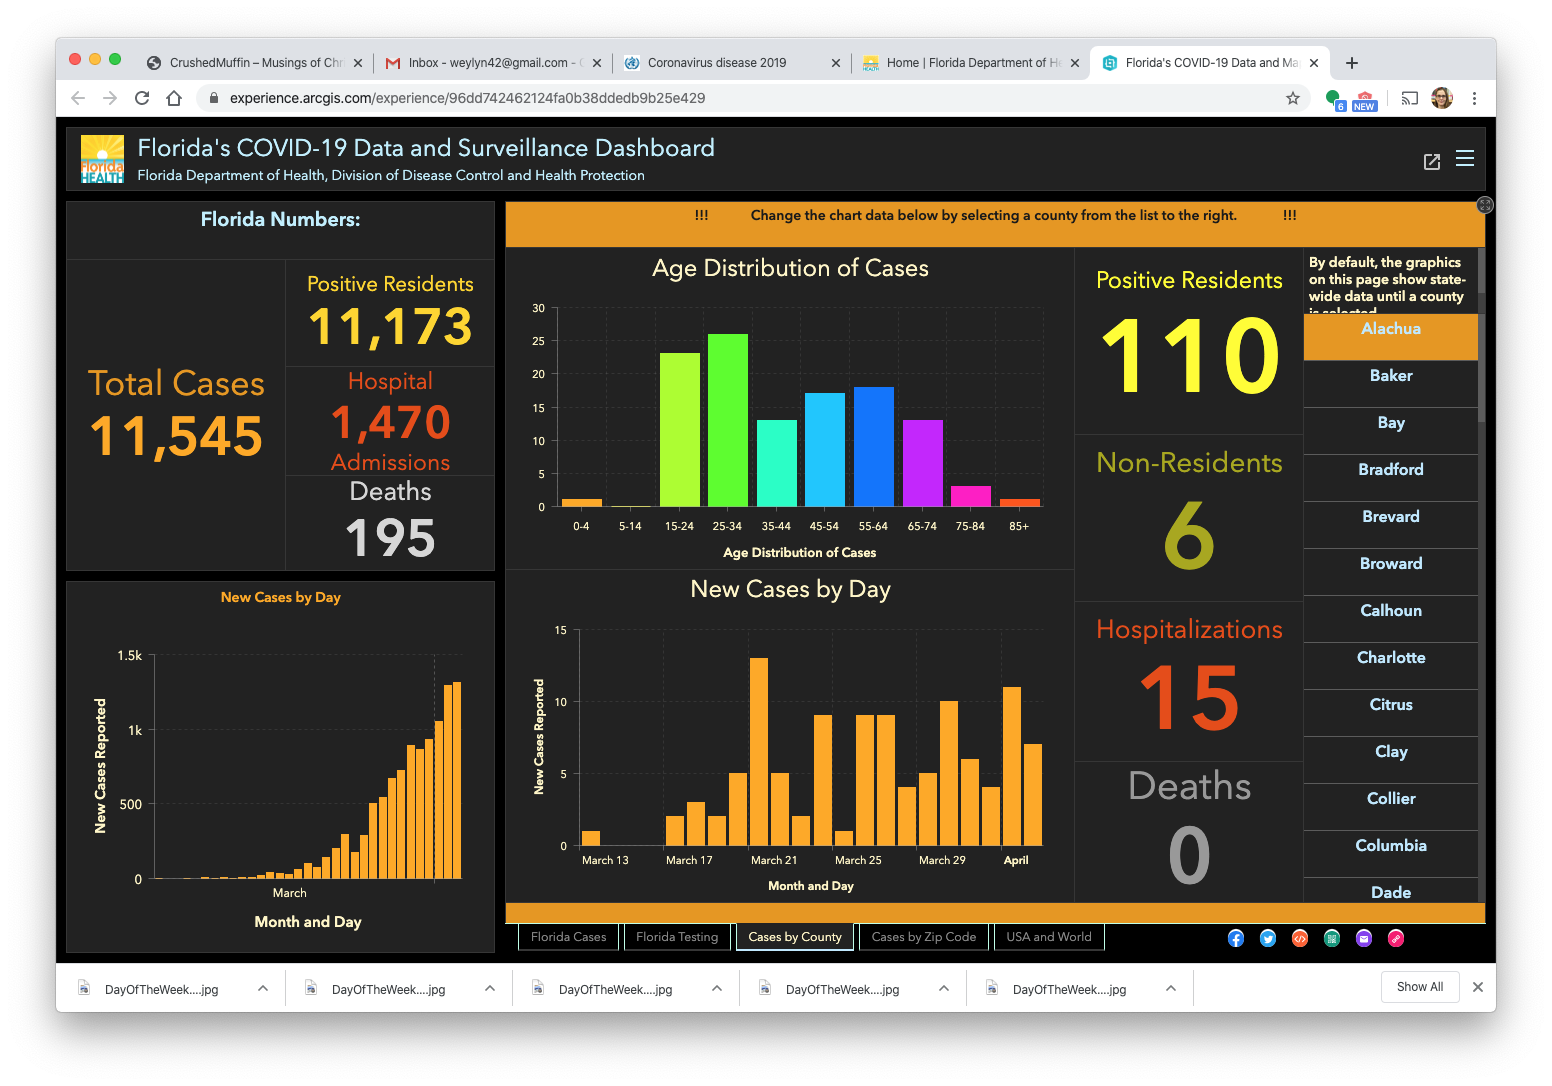Expand options for second DayOfTheWeek download
Screen dimensions: 1552x1086
tap(490, 988)
